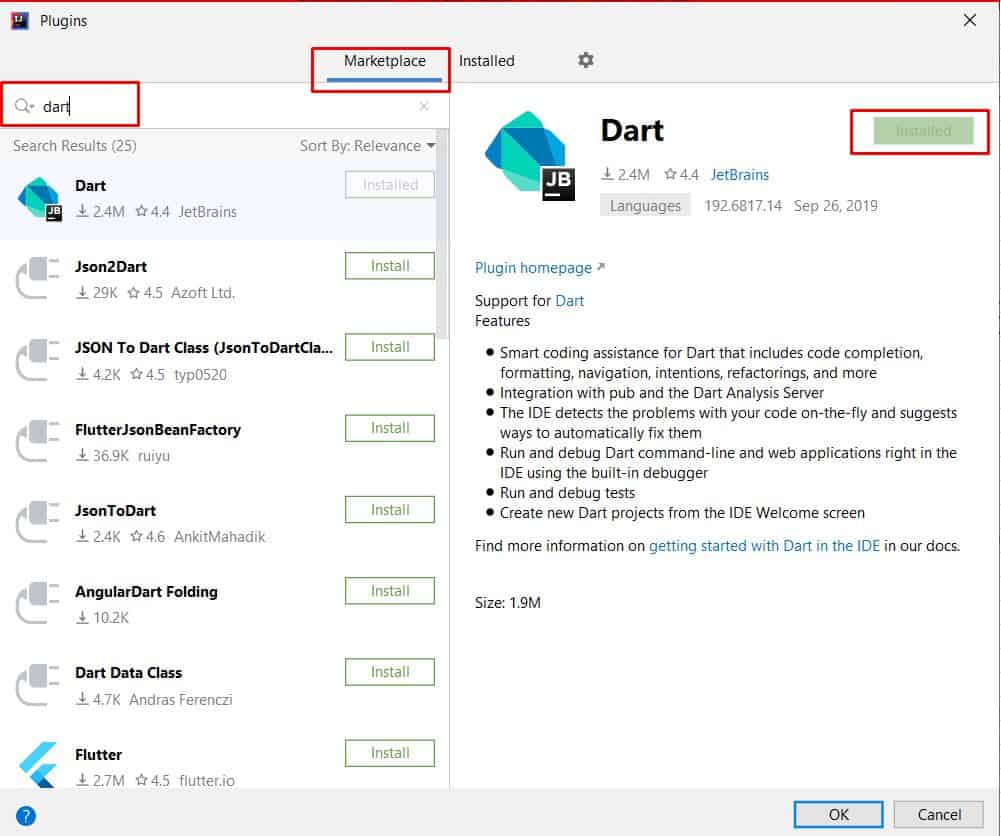1001x836 pixels.
Task: Confirm with the OK button
Action: [838, 814]
